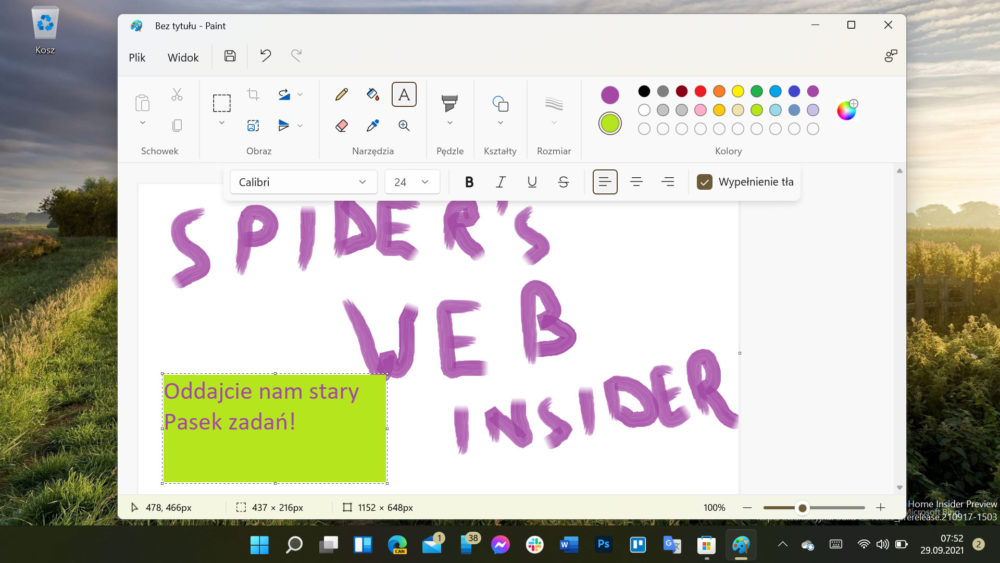Pick the black color swatch
This screenshot has height=563, width=1000.
point(644,91)
